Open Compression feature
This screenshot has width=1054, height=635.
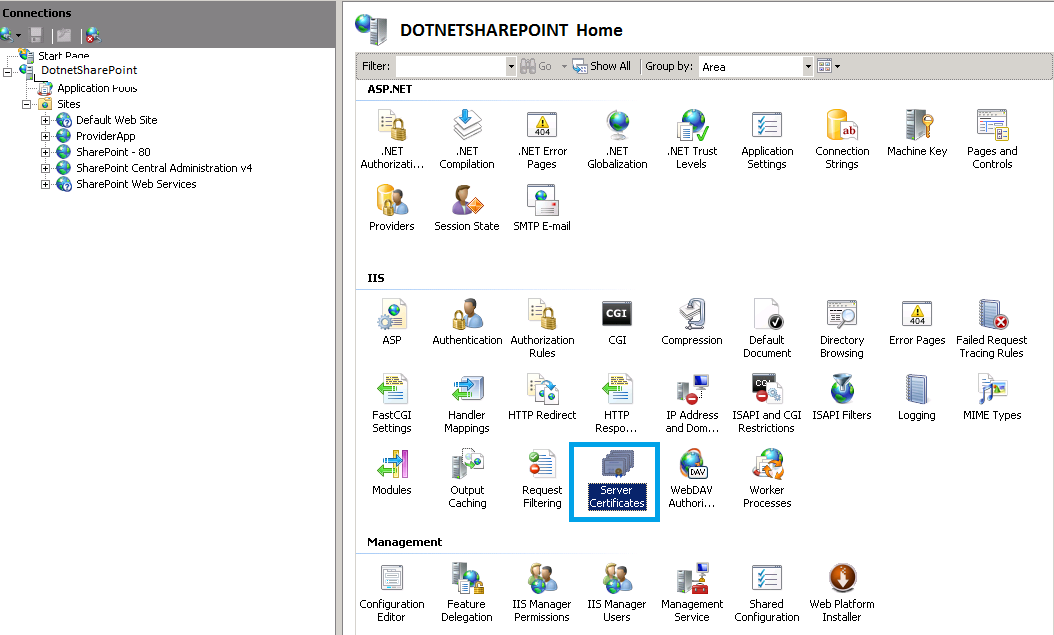tap(692, 322)
